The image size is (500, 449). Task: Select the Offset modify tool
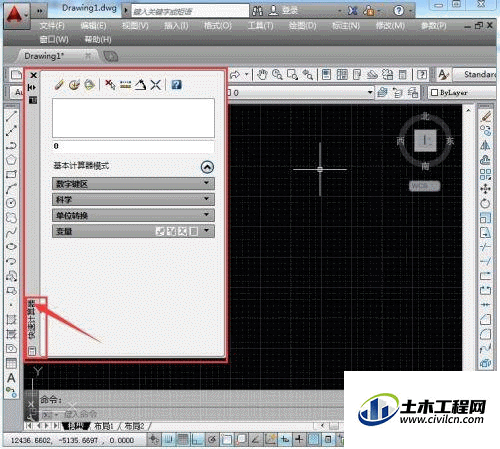485,160
